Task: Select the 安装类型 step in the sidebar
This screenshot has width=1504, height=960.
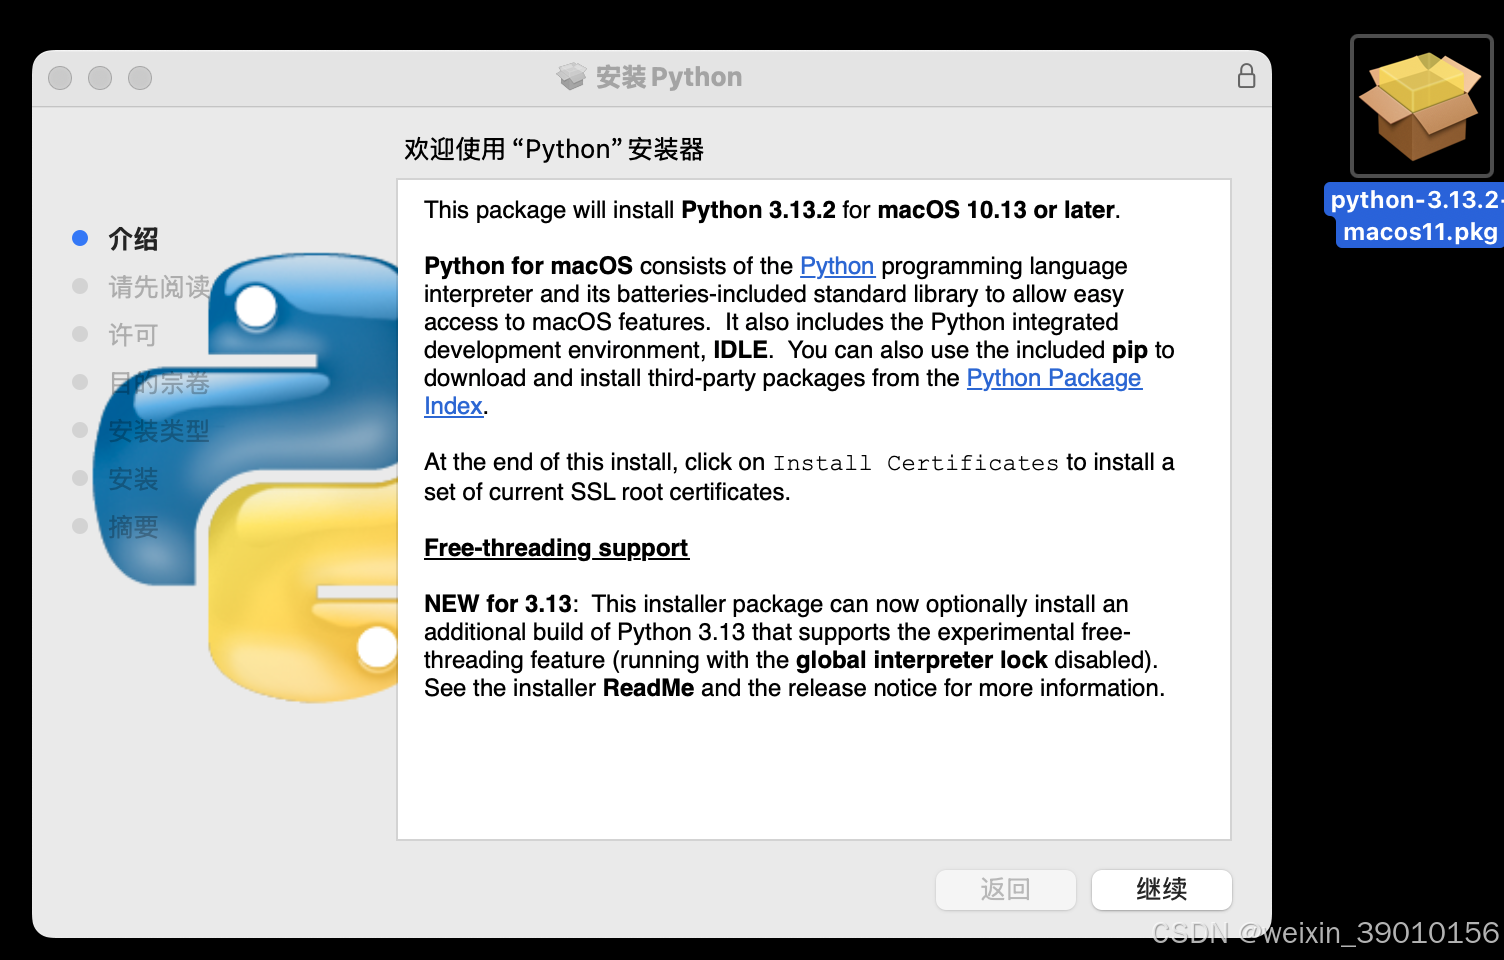Action: [160, 430]
